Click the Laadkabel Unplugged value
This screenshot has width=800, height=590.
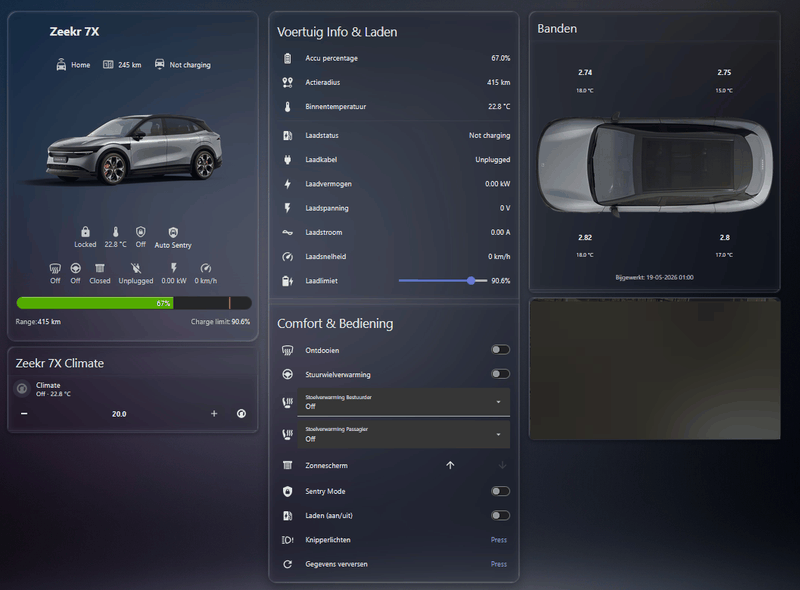click(x=492, y=160)
